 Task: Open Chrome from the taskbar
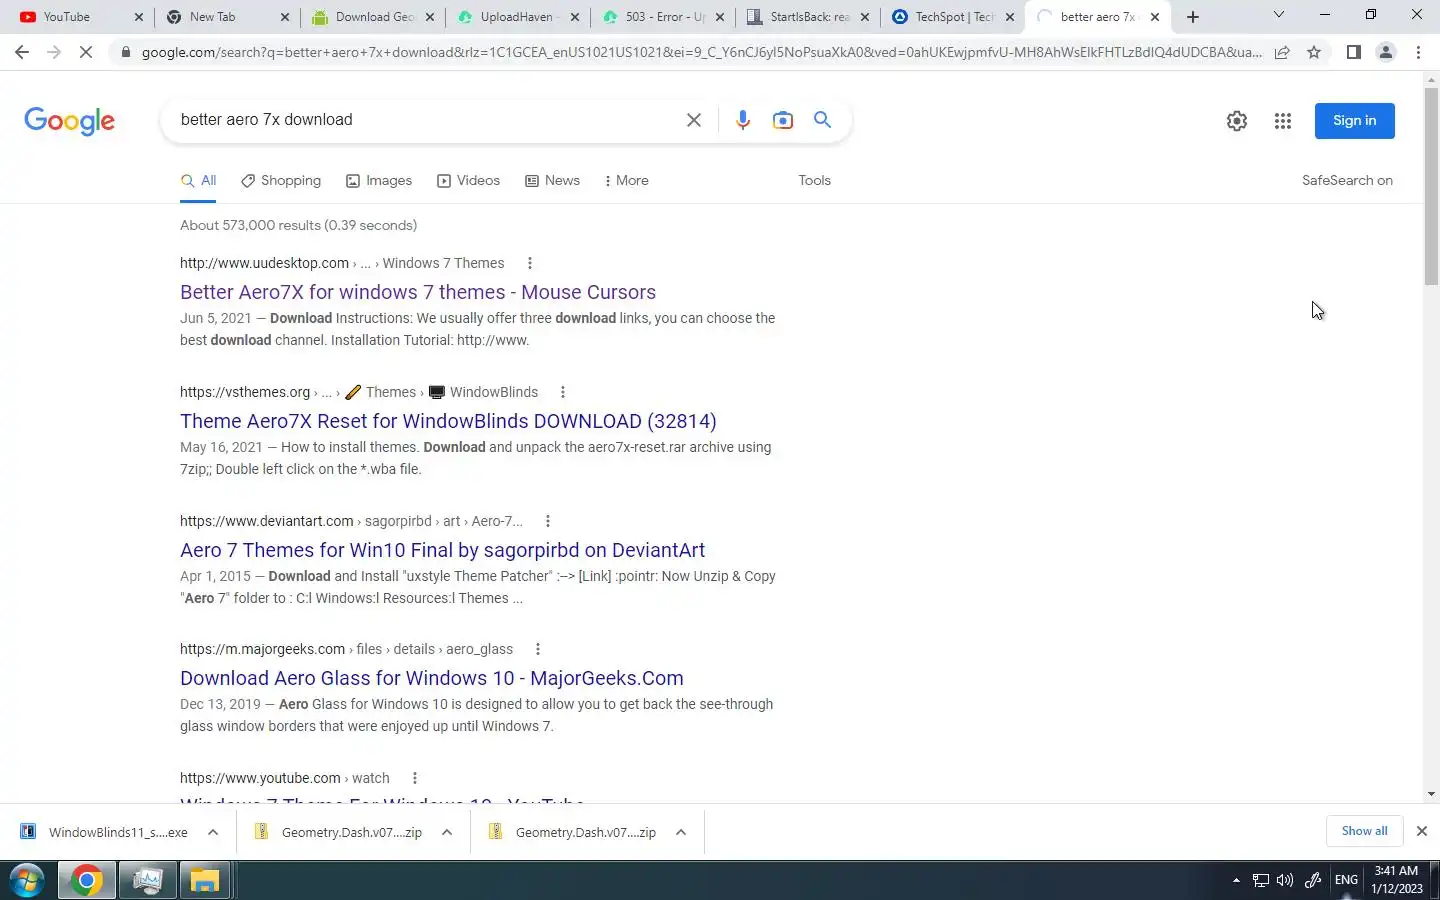coord(86,881)
